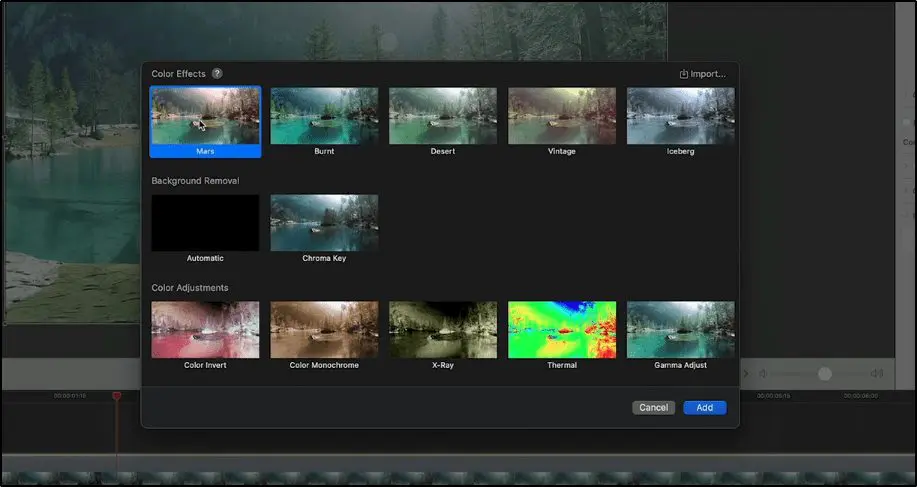The height and width of the screenshot is (487, 917).
Task: Pick the Color Invert adjustment
Action: click(x=205, y=330)
